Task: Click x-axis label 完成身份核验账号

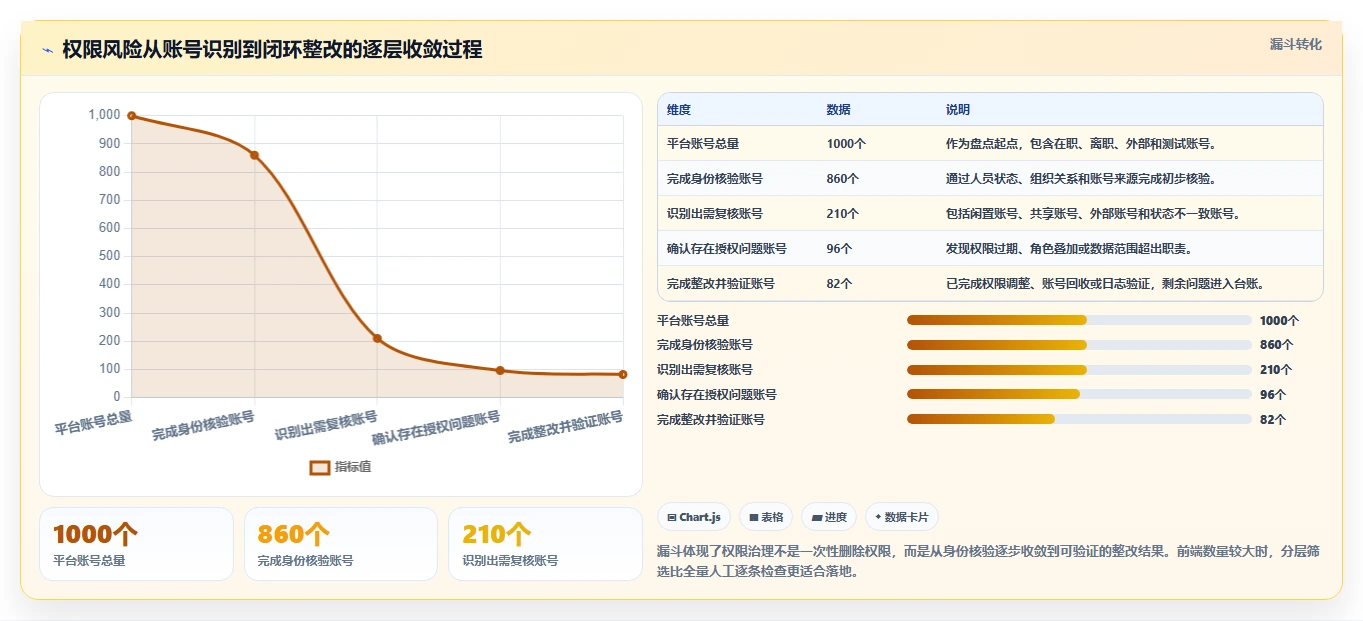Action: pos(203,426)
